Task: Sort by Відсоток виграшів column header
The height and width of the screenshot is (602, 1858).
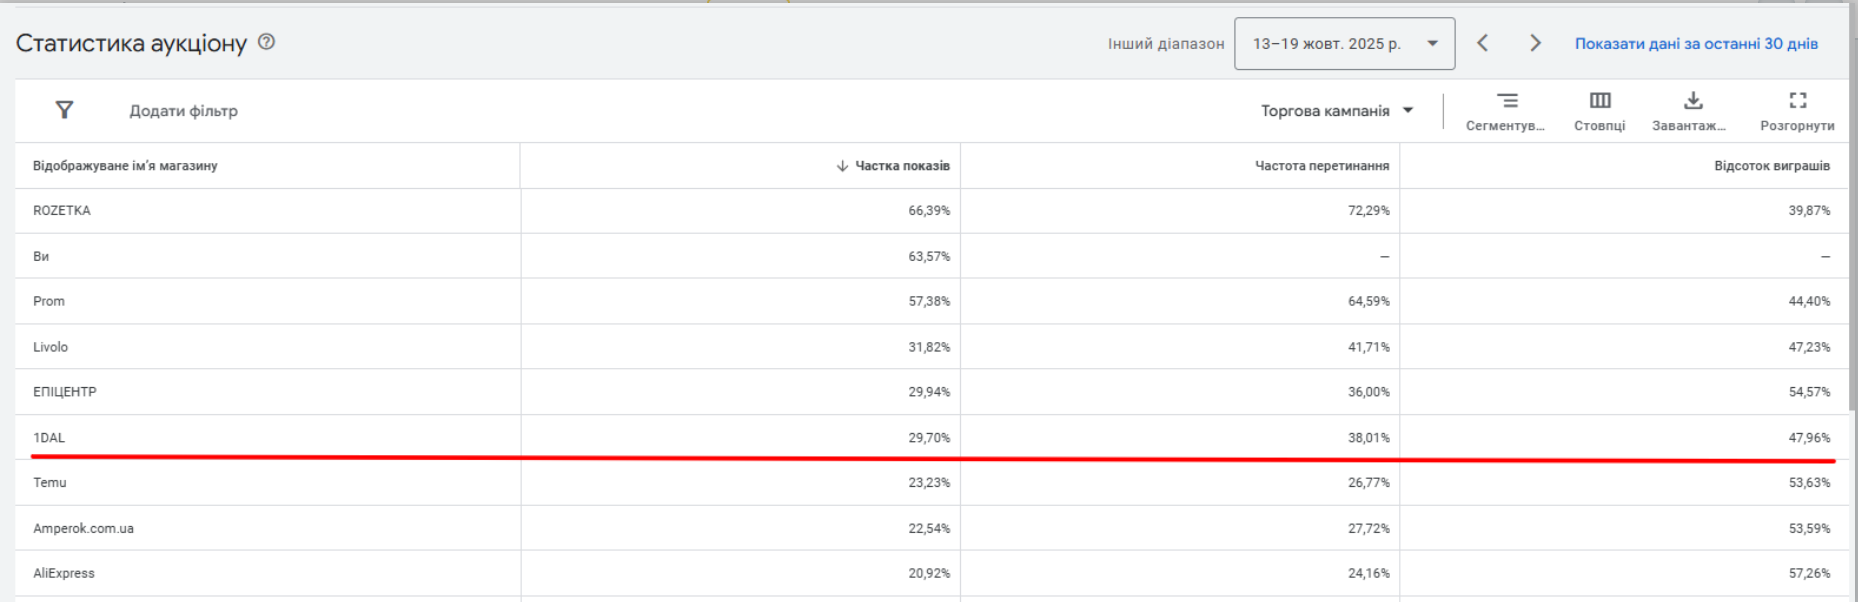Action: 1771,166
